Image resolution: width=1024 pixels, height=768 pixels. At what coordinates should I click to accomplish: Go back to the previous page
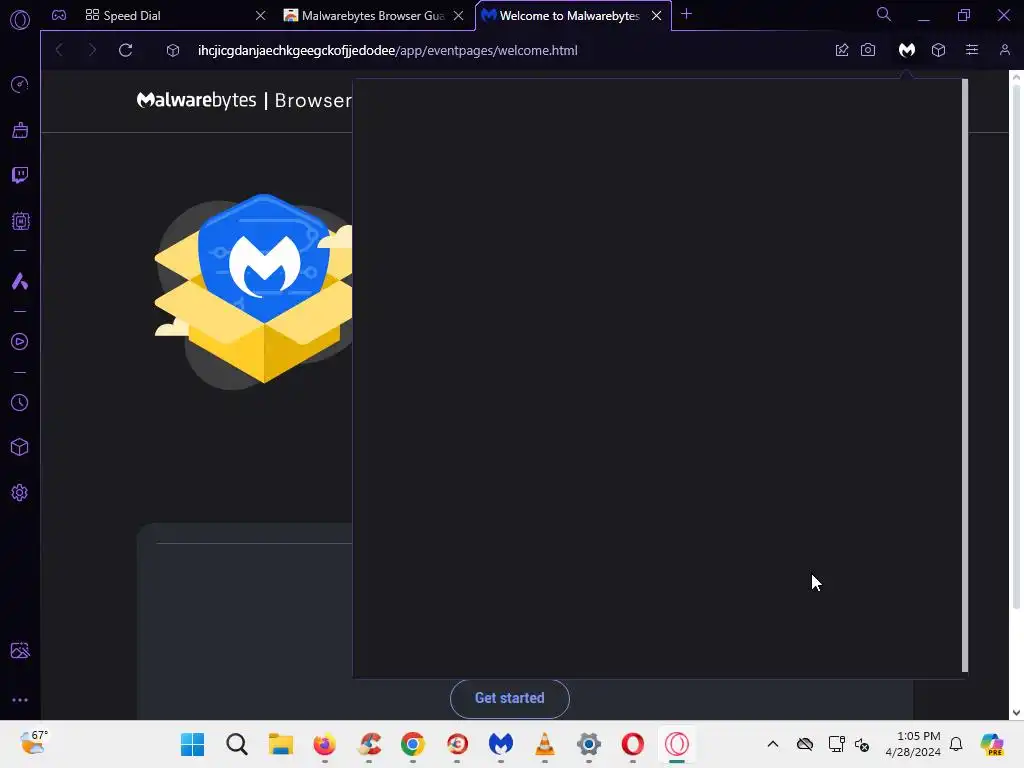[x=59, y=50]
